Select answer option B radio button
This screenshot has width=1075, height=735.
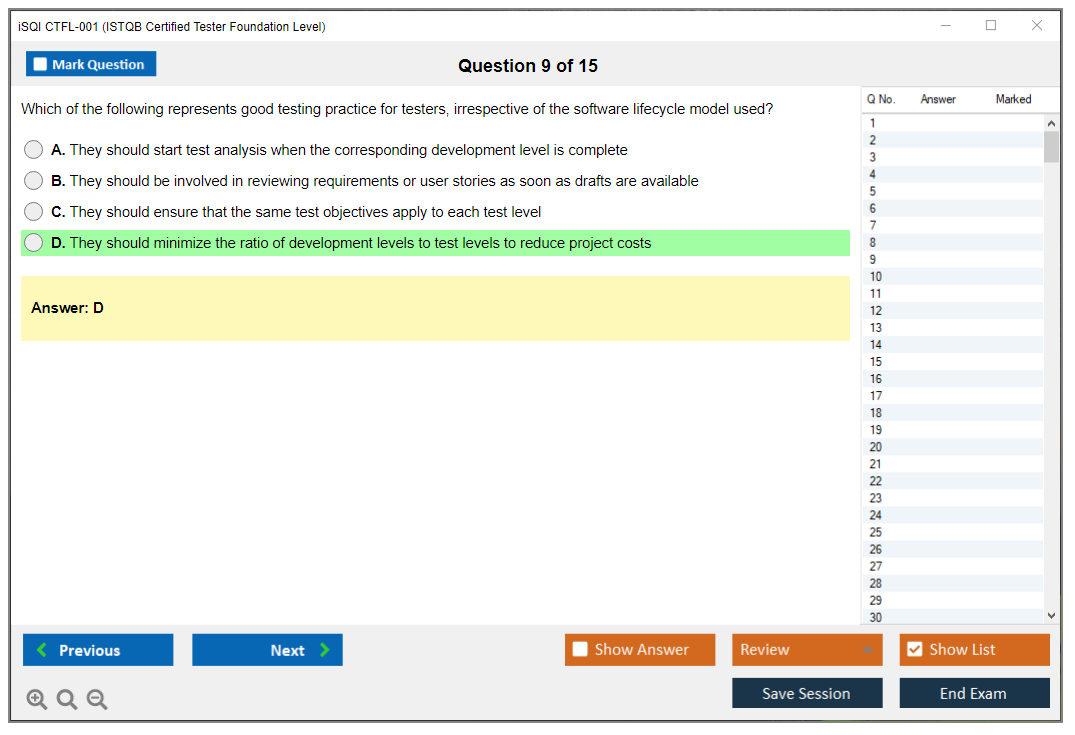pos(34,181)
